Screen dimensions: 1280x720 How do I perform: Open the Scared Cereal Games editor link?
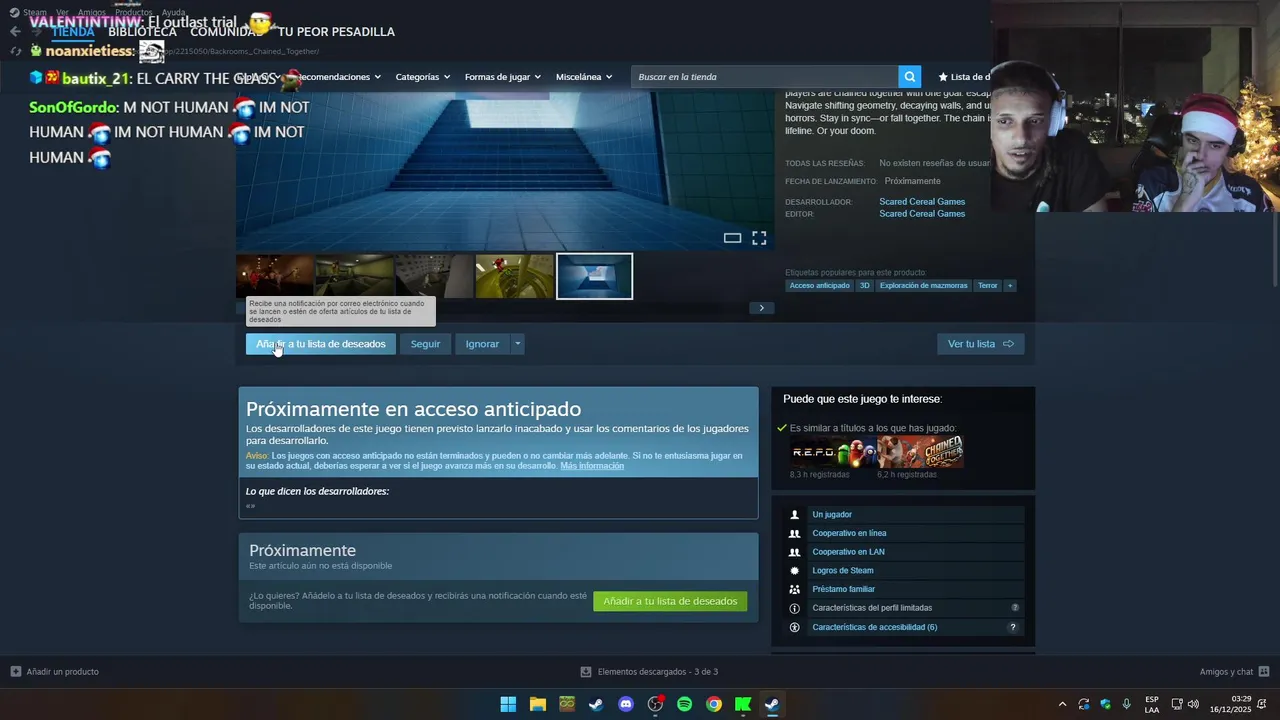[922, 214]
